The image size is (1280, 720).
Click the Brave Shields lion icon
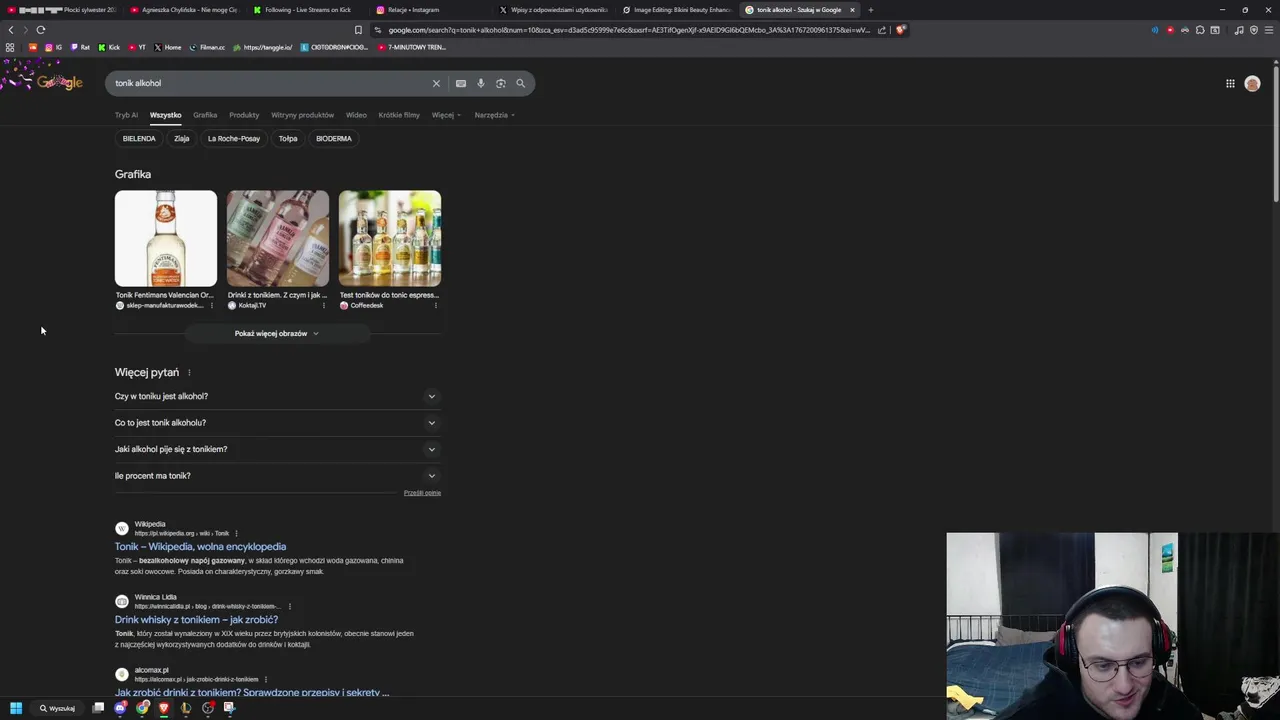click(x=900, y=30)
